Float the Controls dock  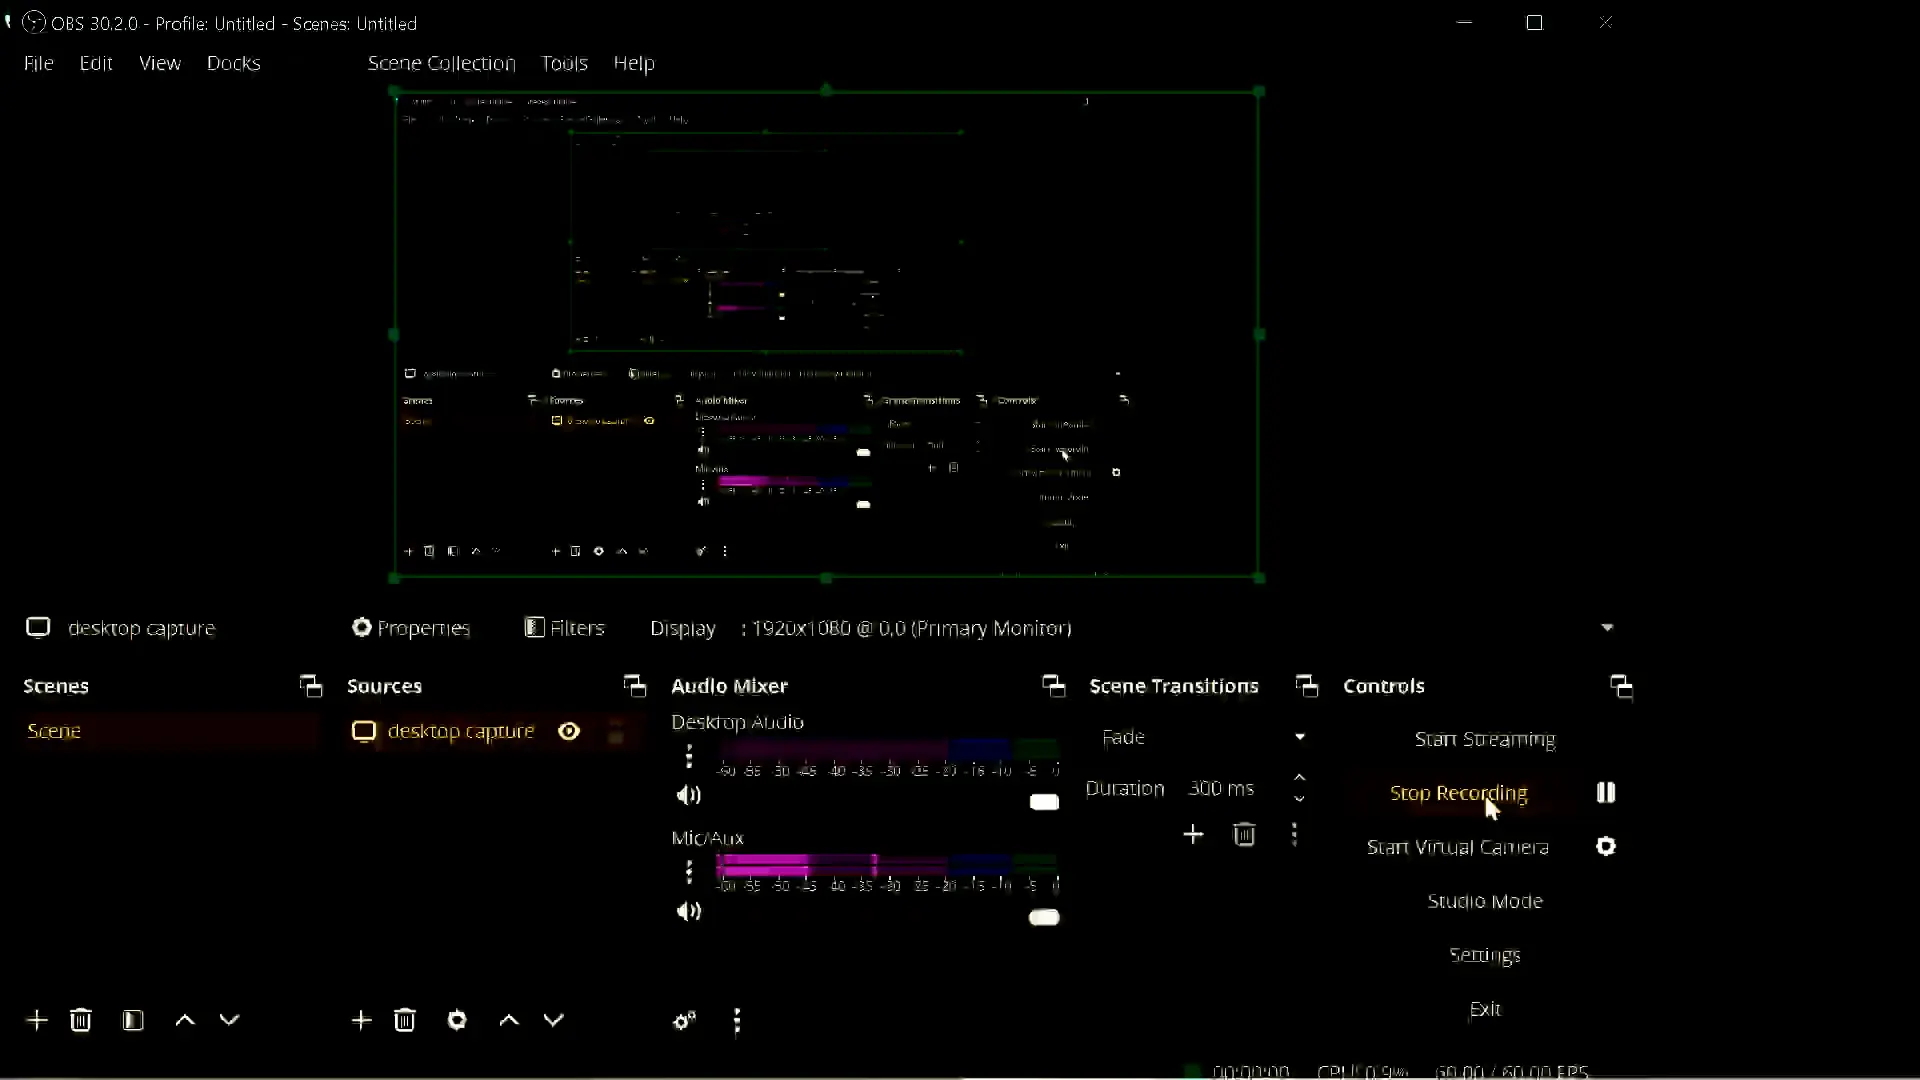tap(1621, 686)
